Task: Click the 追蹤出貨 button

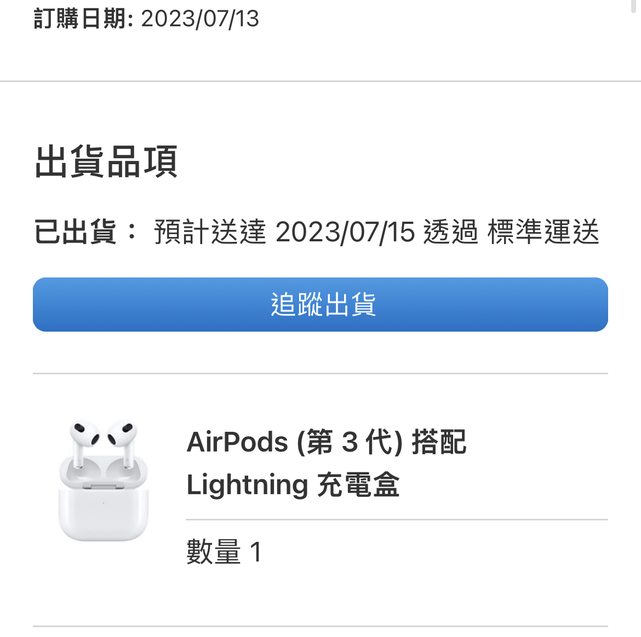Action: 320,304
